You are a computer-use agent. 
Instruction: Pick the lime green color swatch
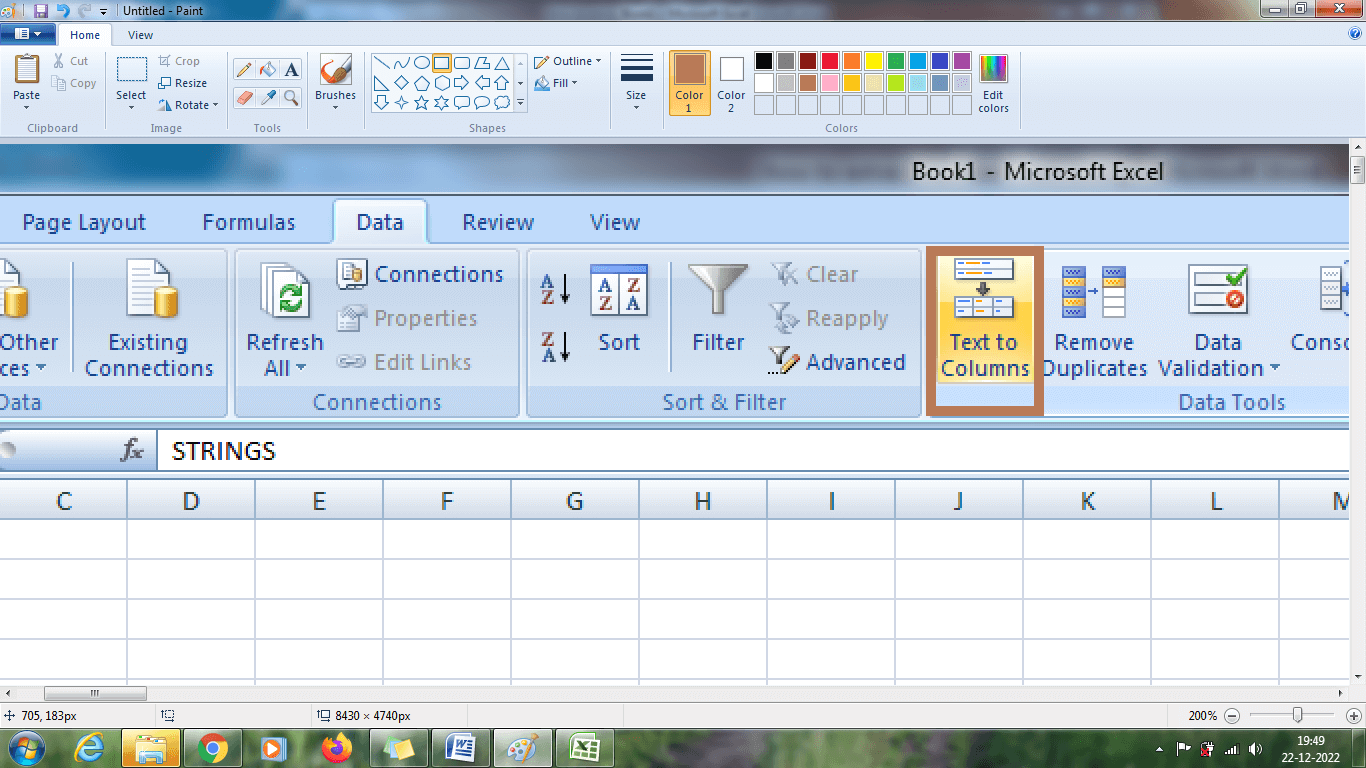pyautogui.click(x=896, y=83)
